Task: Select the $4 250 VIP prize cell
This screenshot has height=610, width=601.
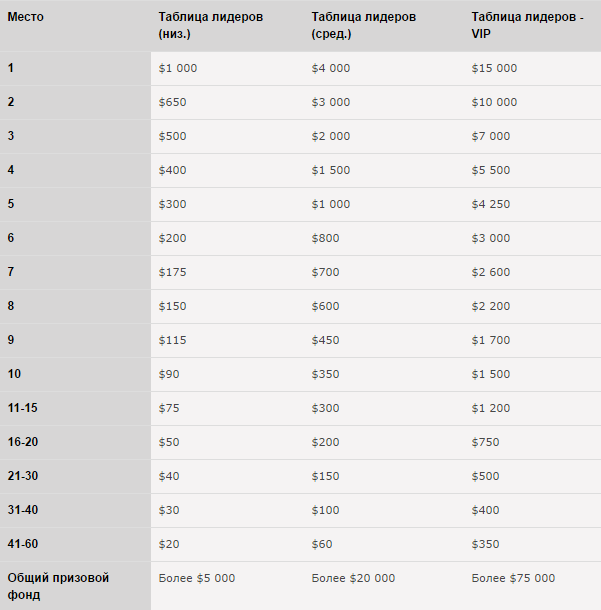Action: coord(491,204)
